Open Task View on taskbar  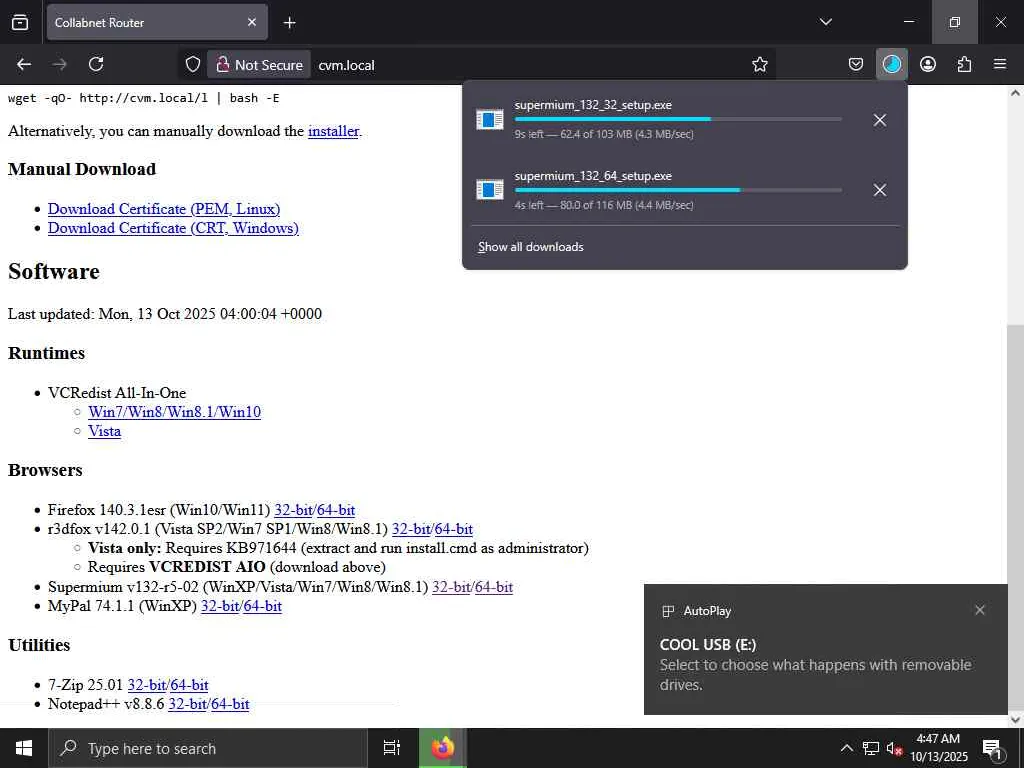392,748
